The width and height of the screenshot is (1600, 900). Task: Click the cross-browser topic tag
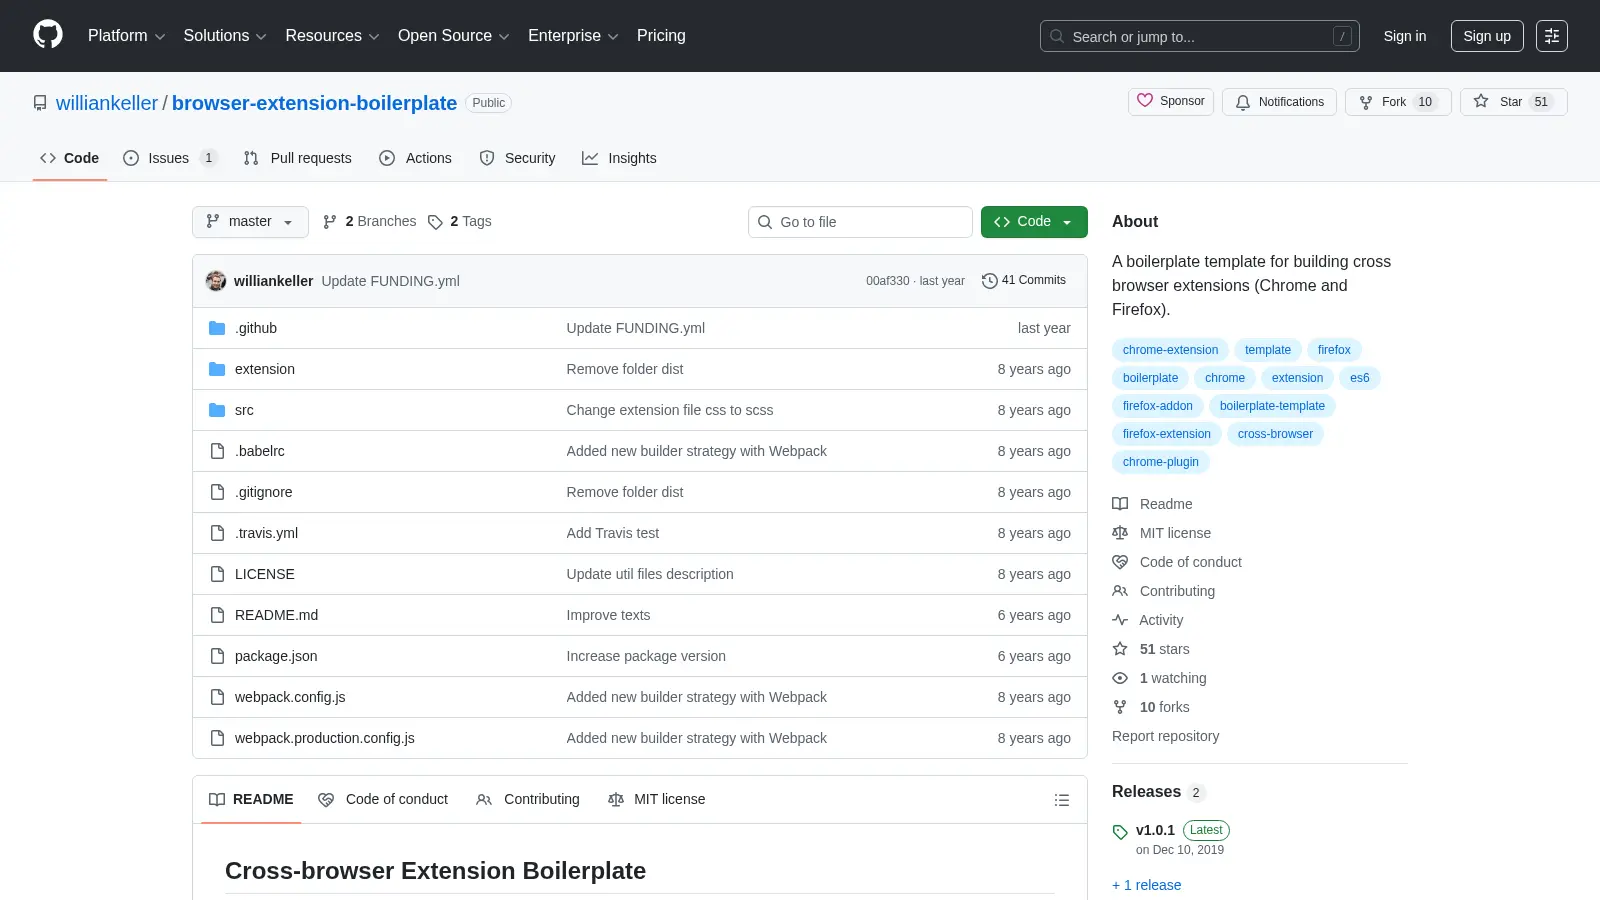(x=1275, y=434)
